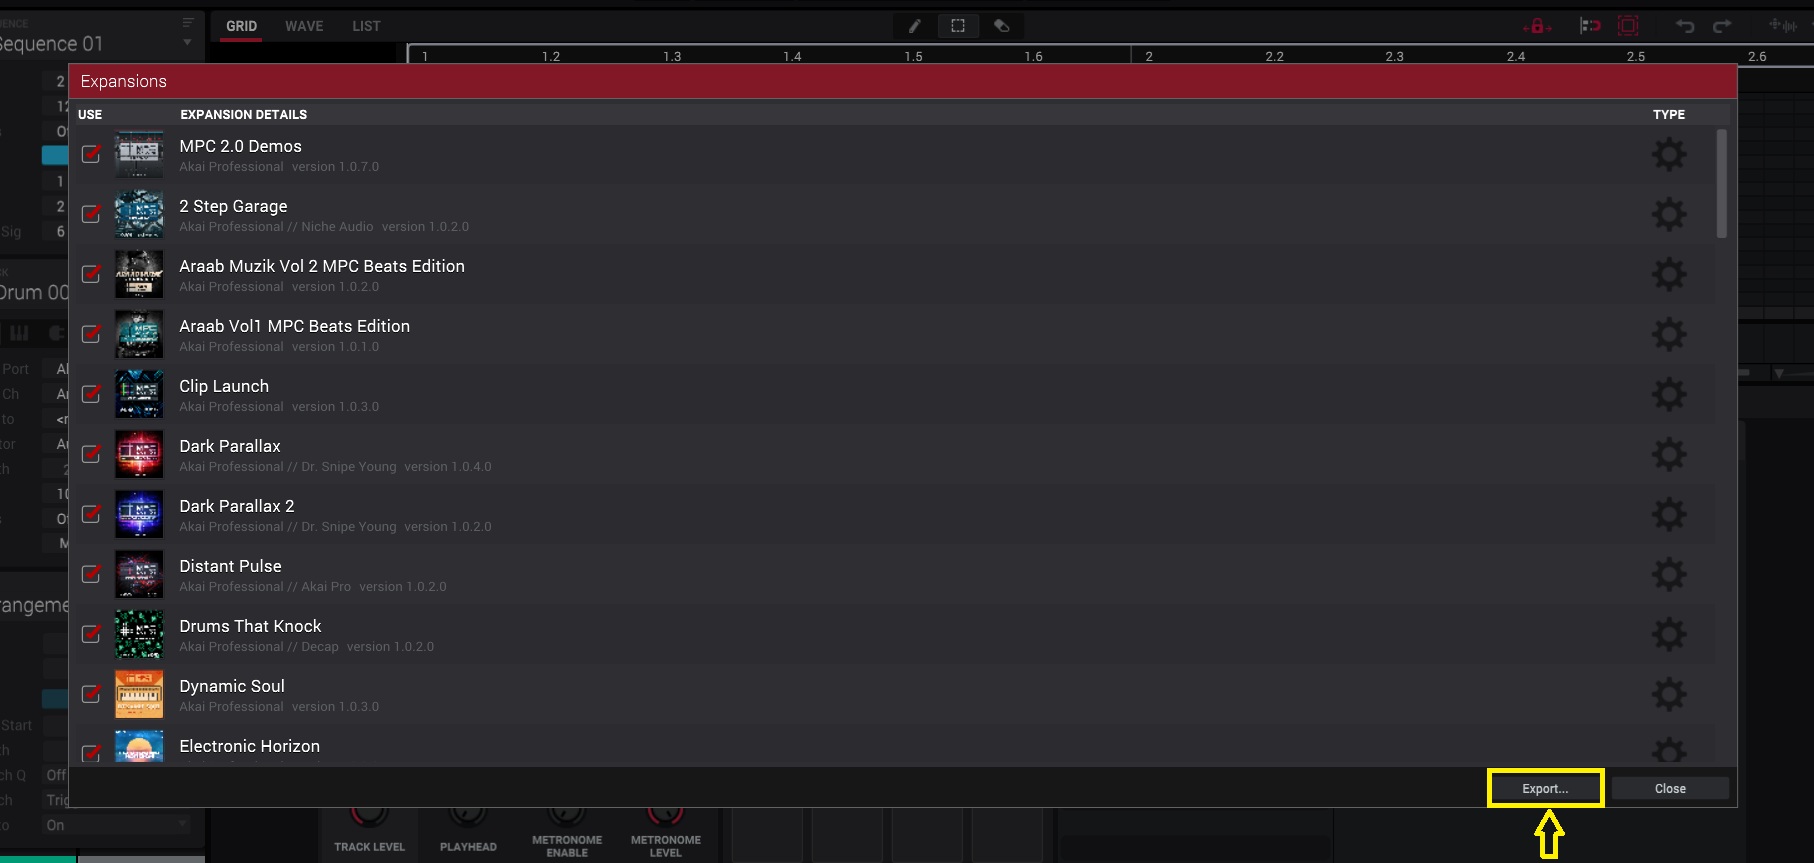The height and width of the screenshot is (863, 1814).
Task: Open the sequence panel hamburger menu
Action: point(188,22)
